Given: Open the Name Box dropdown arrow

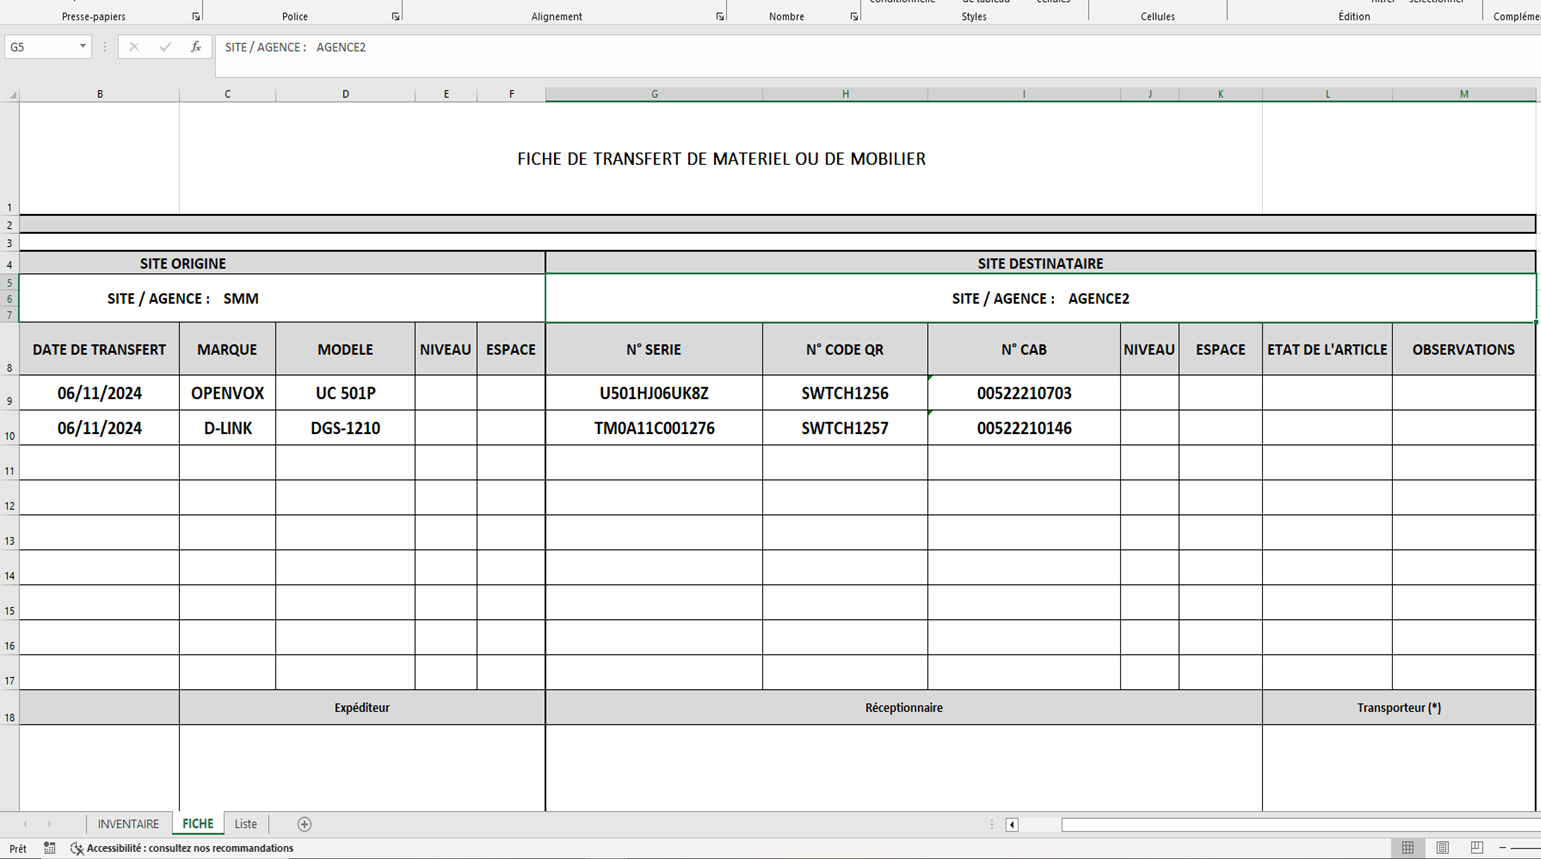Looking at the screenshot, I should pos(82,47).
